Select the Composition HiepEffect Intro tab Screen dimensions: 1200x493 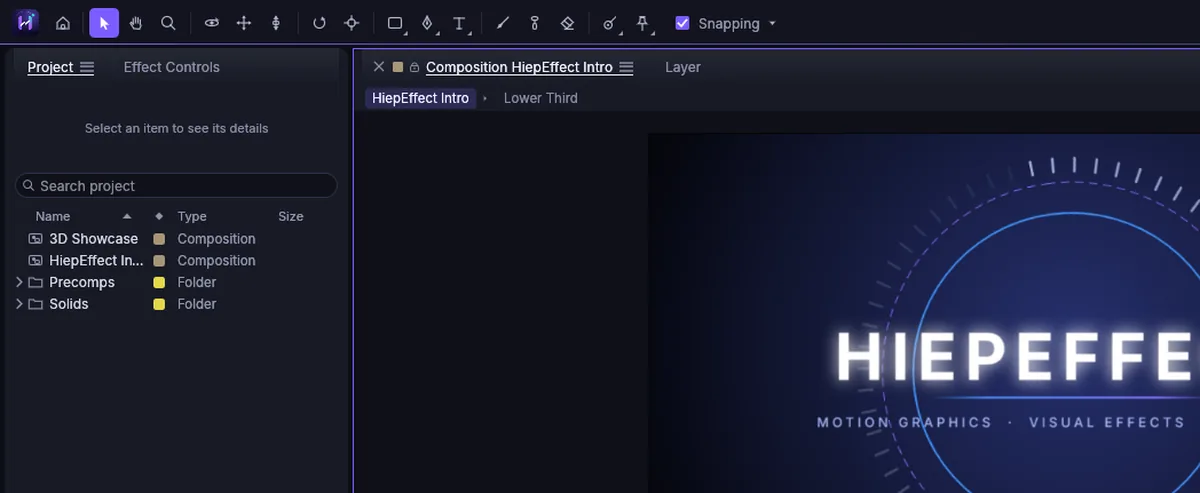tap(519, 67)
